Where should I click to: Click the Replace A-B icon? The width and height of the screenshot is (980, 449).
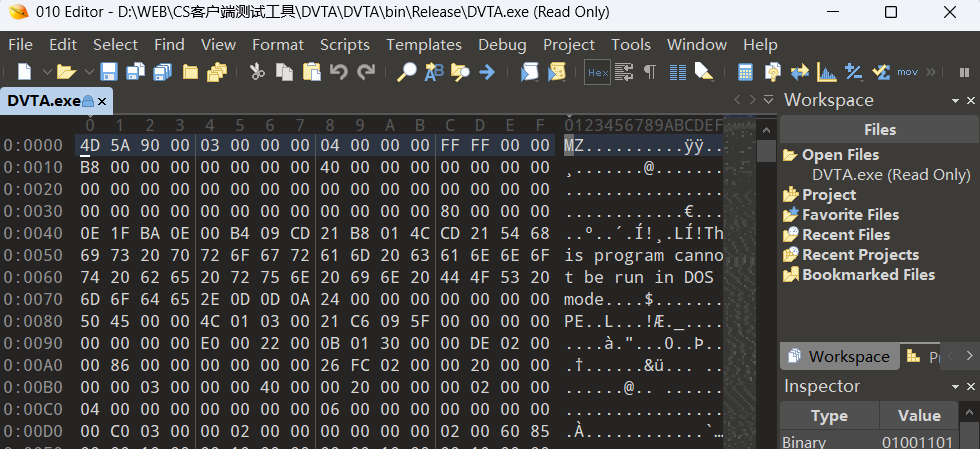(434, 72)
